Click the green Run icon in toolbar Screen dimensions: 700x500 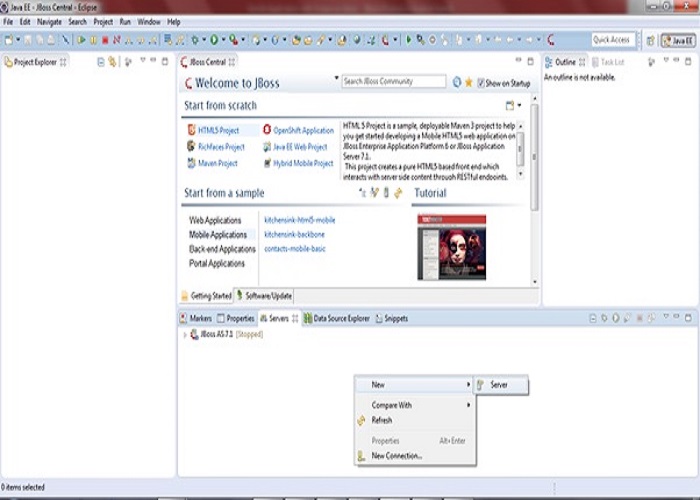[x=214, y=40]
